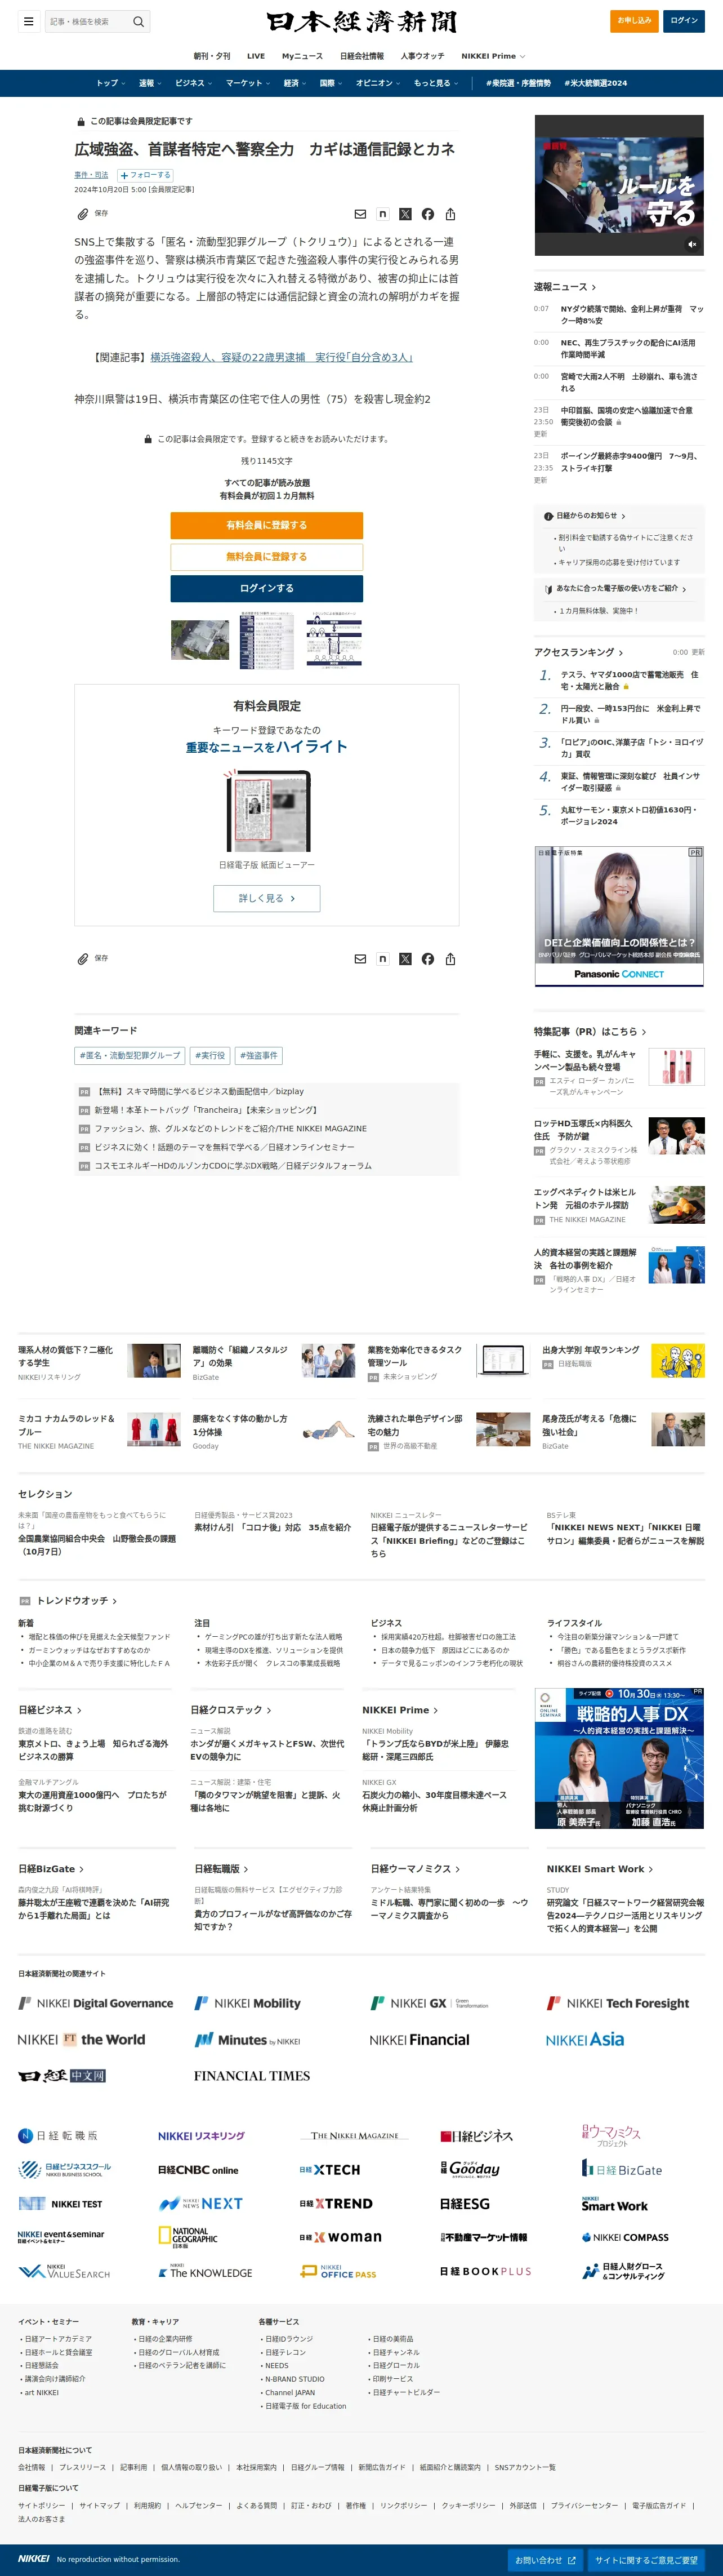Open 朝刊・夕刊 menu item
Image resolution: width=723 pixels, height=2576 pixels.
point(212,56)
